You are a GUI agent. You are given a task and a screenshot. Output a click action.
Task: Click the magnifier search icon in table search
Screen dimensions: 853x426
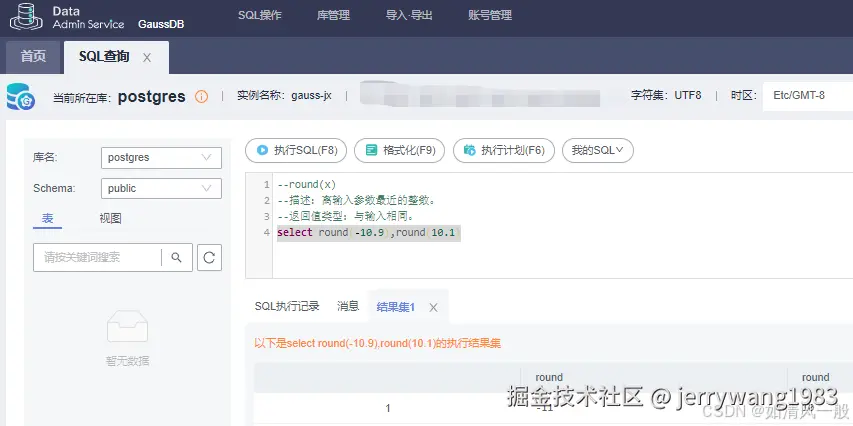[176, 257]
